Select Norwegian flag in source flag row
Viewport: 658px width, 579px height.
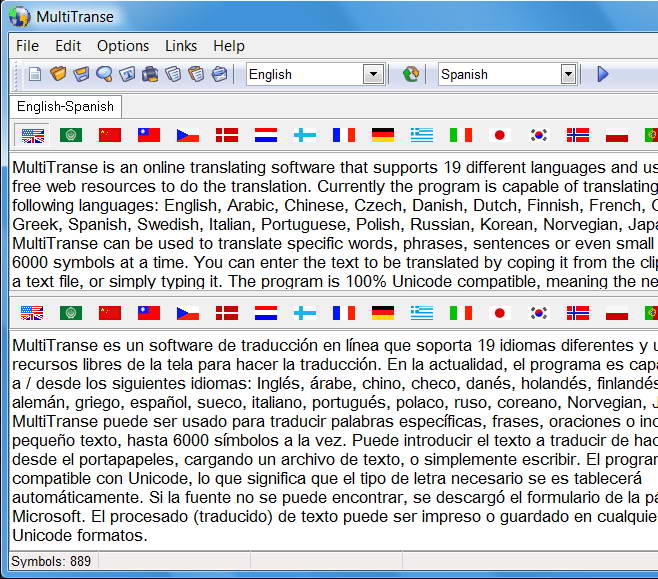click(578, 135)
